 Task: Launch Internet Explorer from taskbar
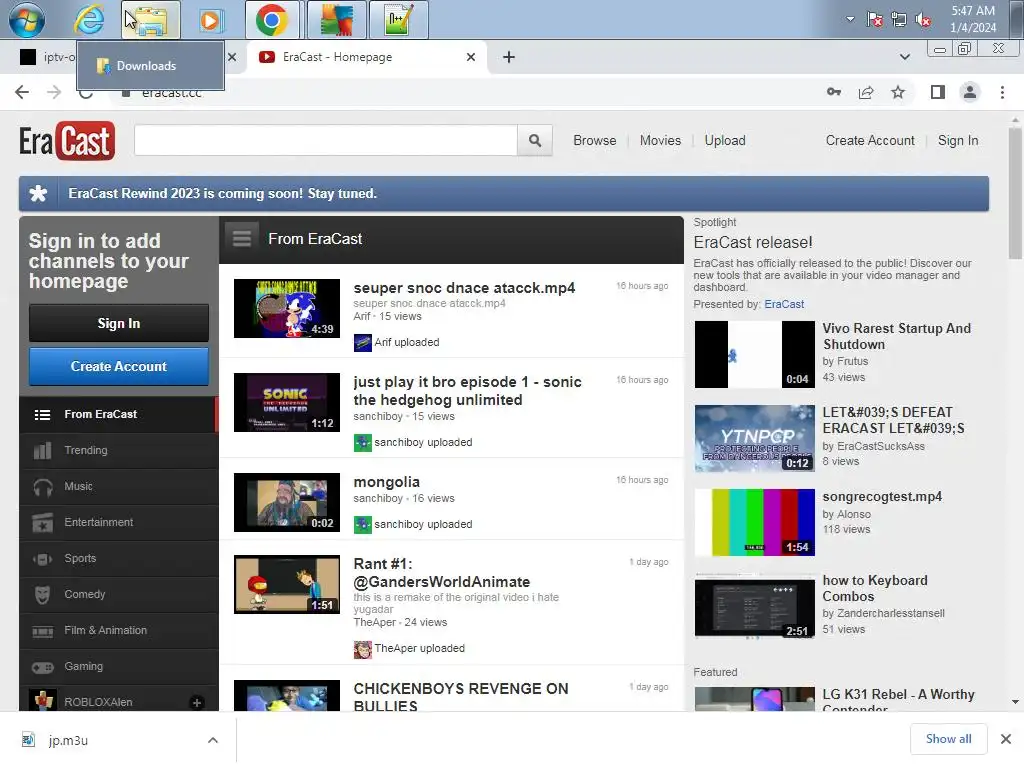click(89, 20)
